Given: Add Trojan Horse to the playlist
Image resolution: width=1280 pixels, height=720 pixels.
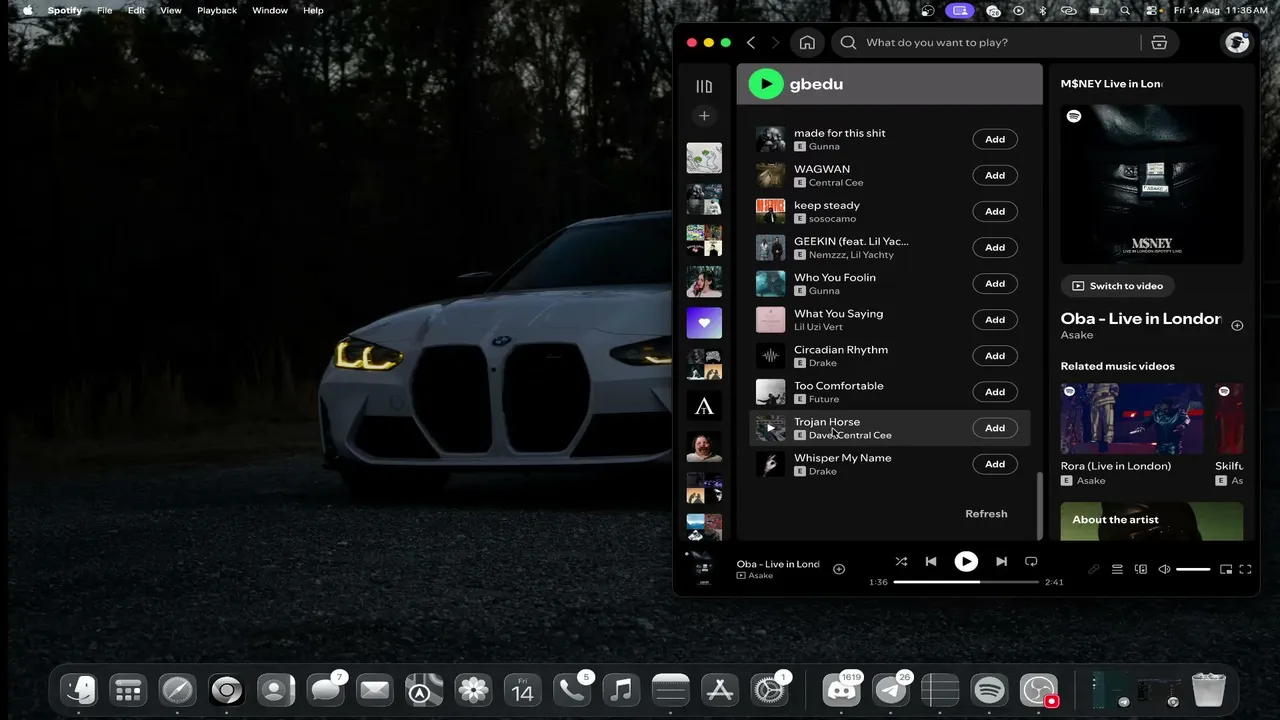Looking at the screenshot, I should point(995,428).
